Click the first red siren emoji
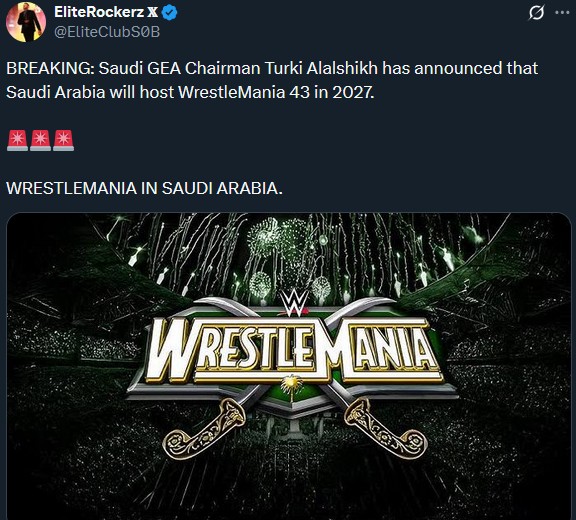576x520 pixels. (17, 140)
